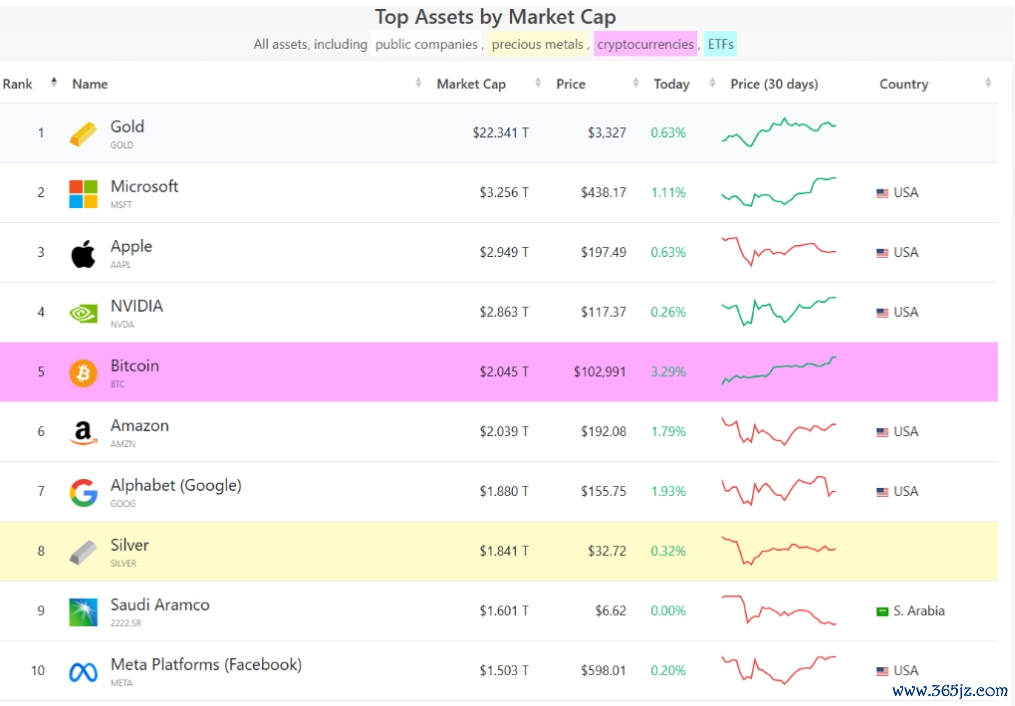Click the USA flag in NVIDIA row
Screen dimensions: 1015x706
(882, 313)
